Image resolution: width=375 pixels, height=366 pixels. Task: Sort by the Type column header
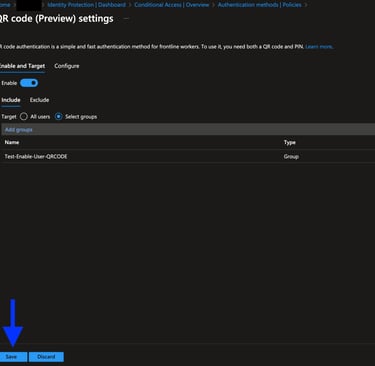[x=290, y=142]
